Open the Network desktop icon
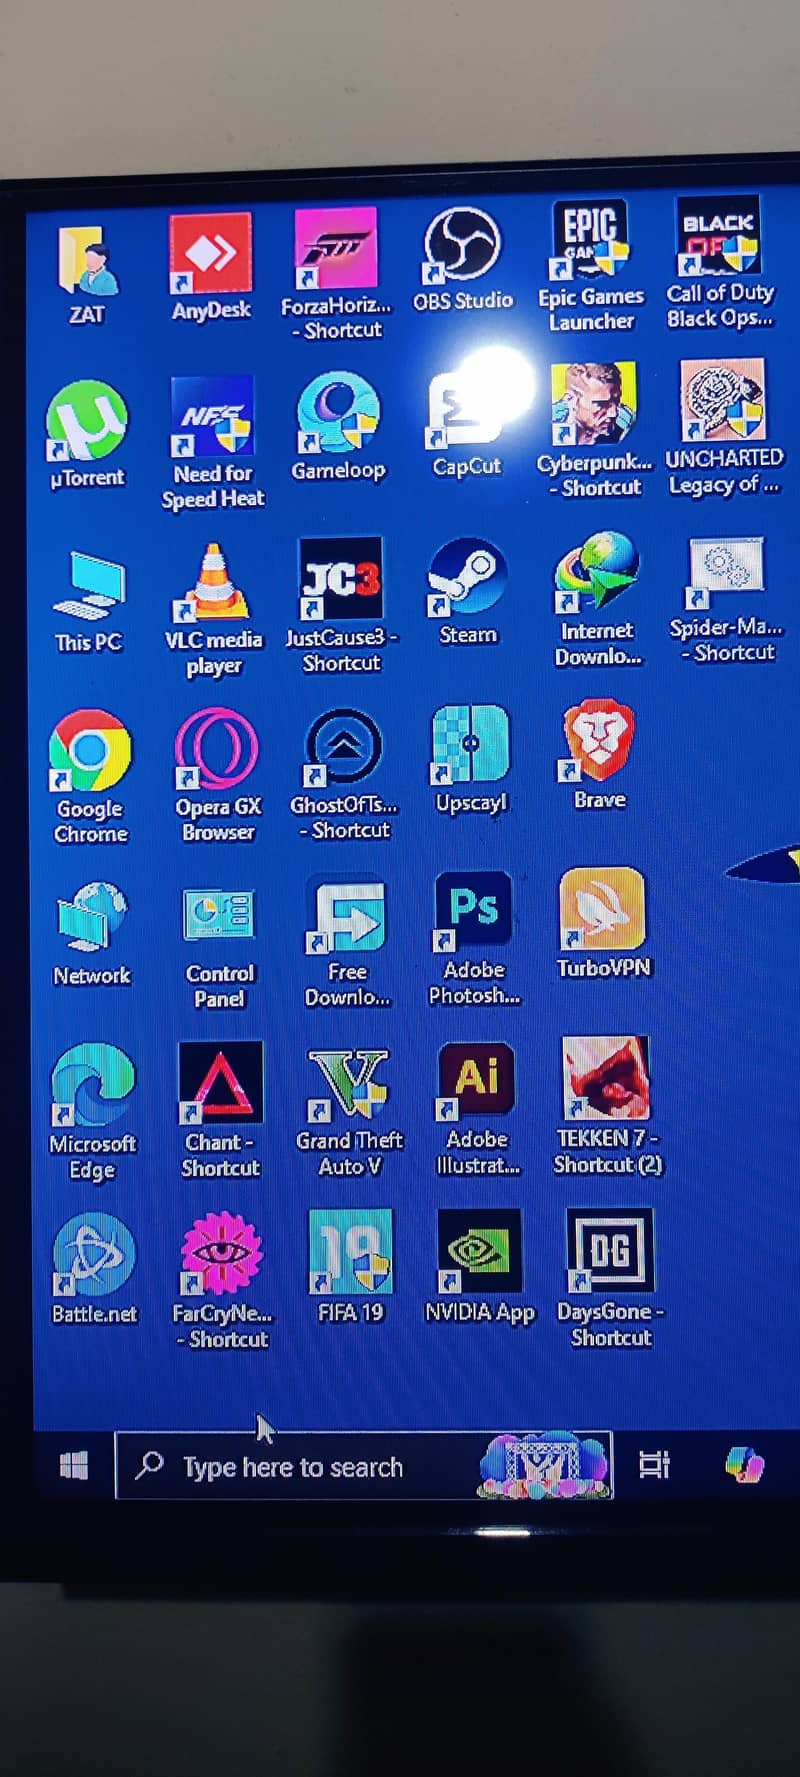The image size is (800, 1777). coord(92,917)
